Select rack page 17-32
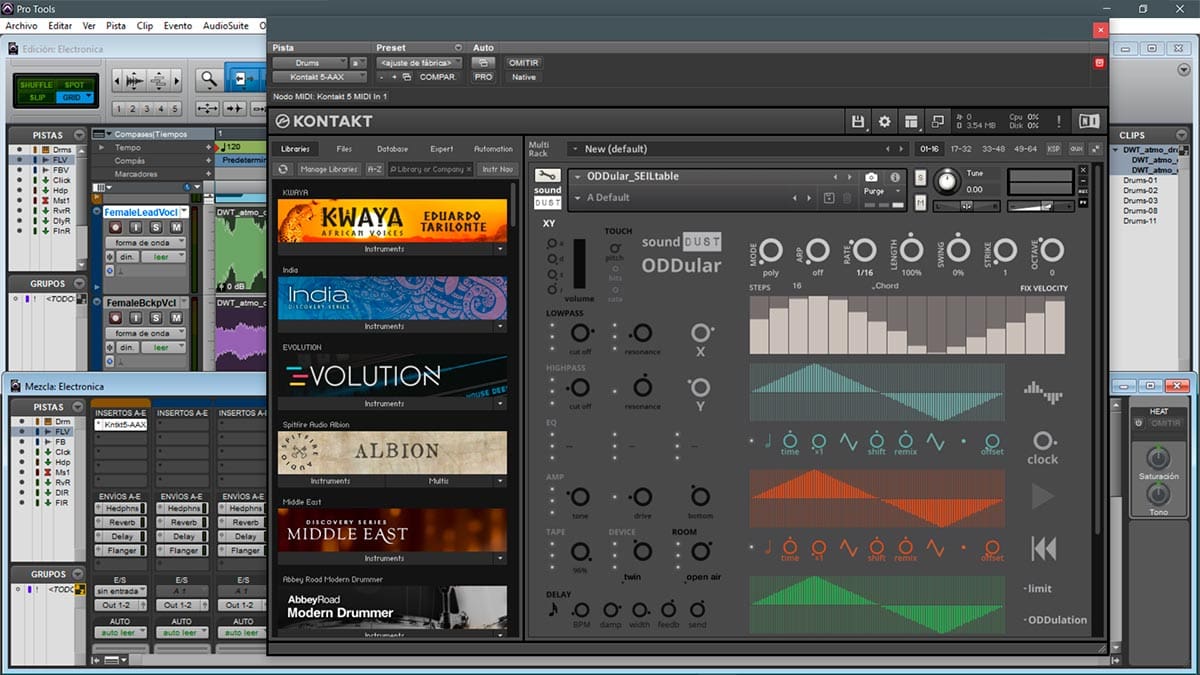 pos(961,149)
